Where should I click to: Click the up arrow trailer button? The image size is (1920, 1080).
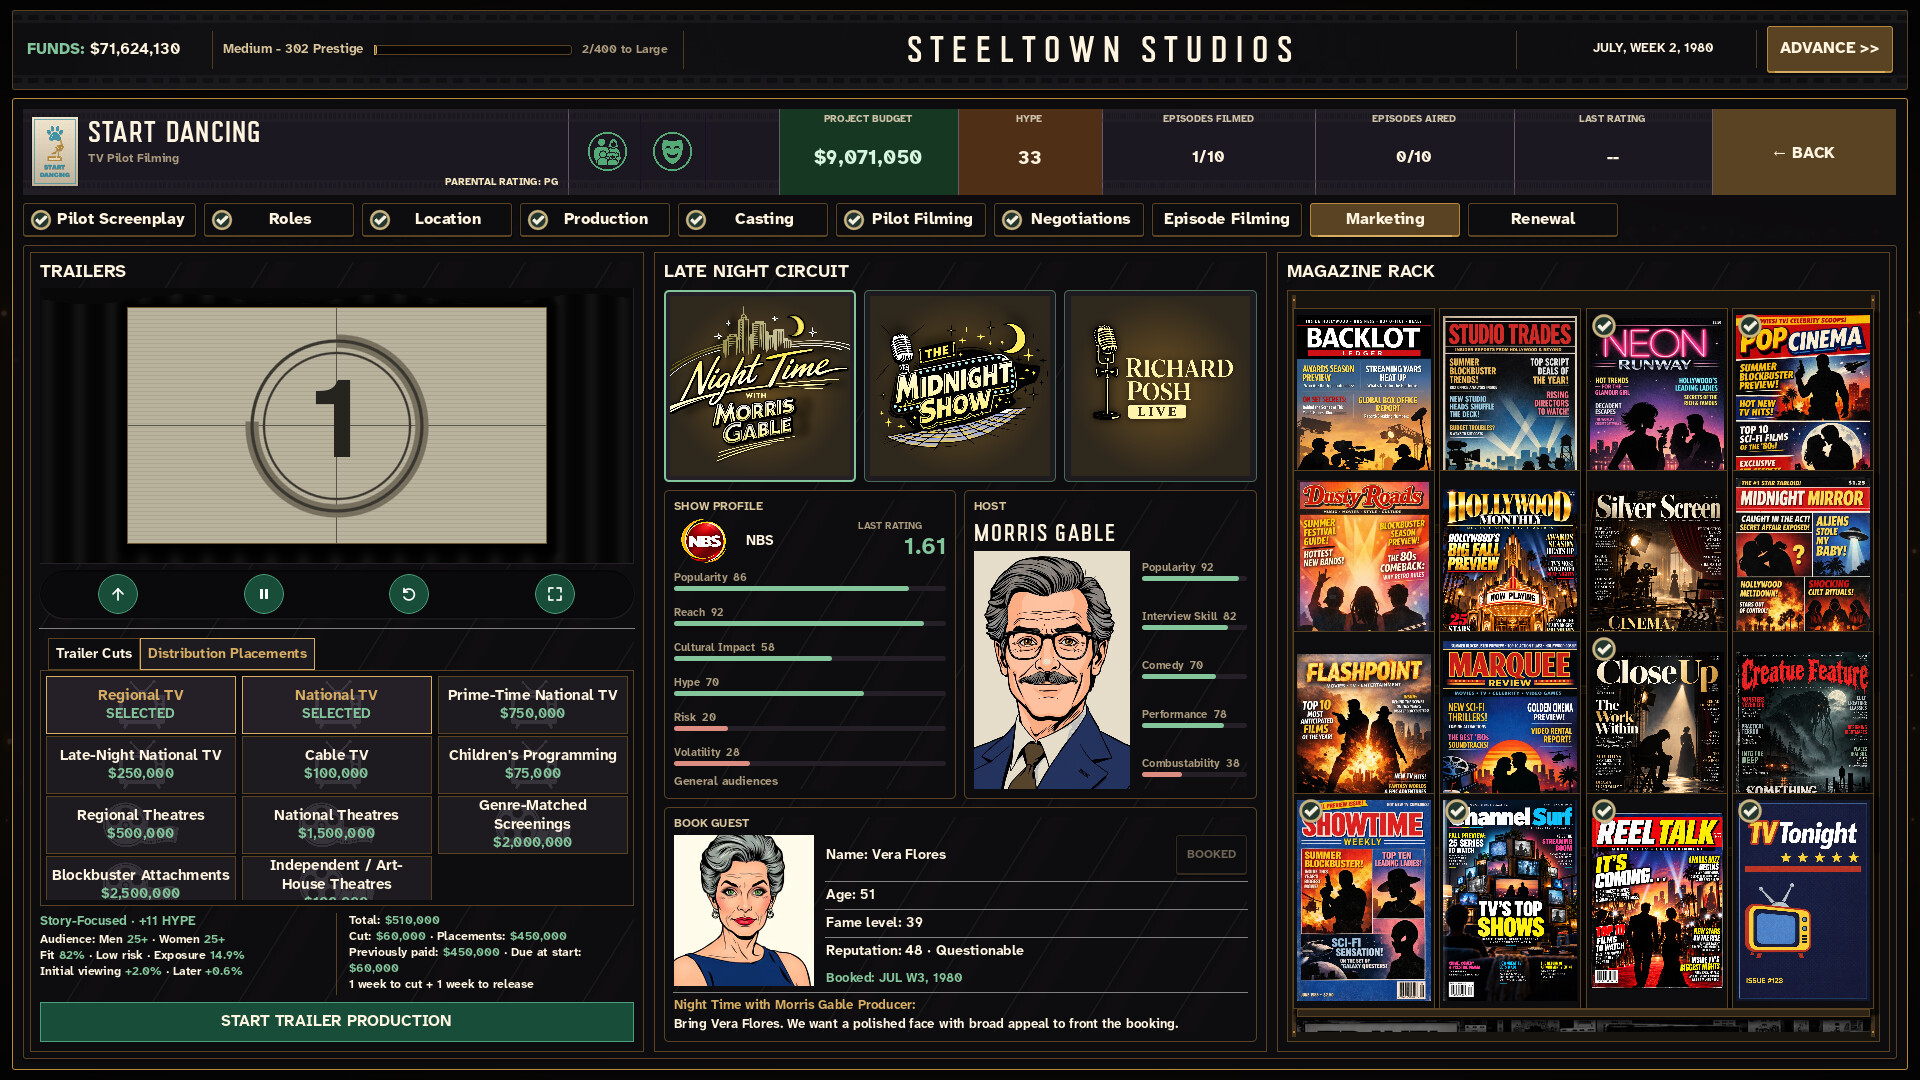pos(118,594)
